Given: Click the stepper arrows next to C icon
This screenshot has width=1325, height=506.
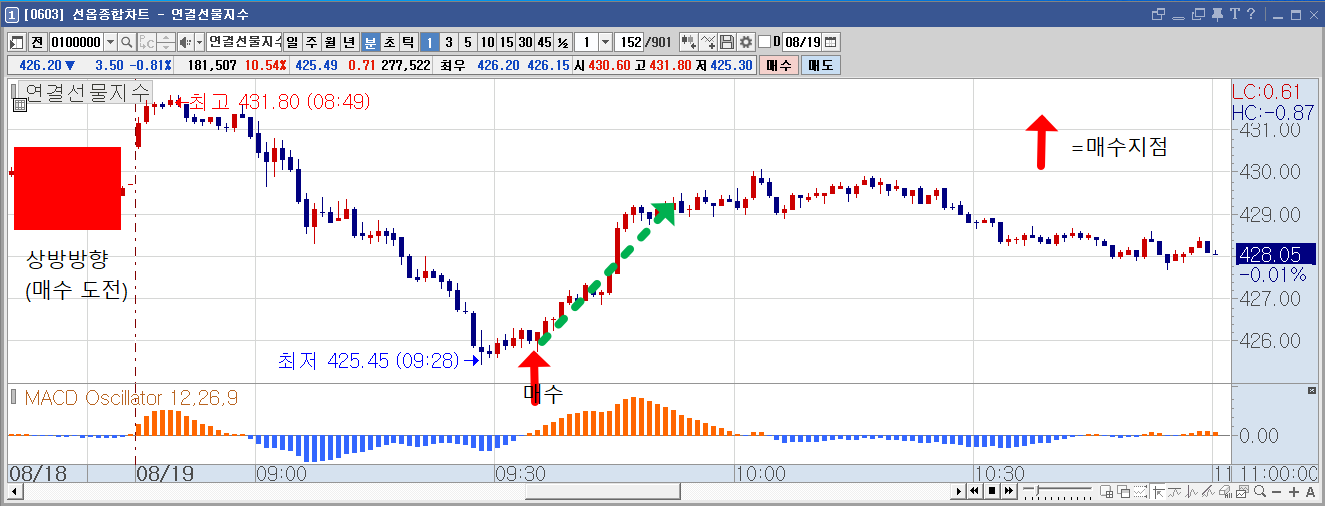Looking at the screenshot, I should [x=166, y=42].
